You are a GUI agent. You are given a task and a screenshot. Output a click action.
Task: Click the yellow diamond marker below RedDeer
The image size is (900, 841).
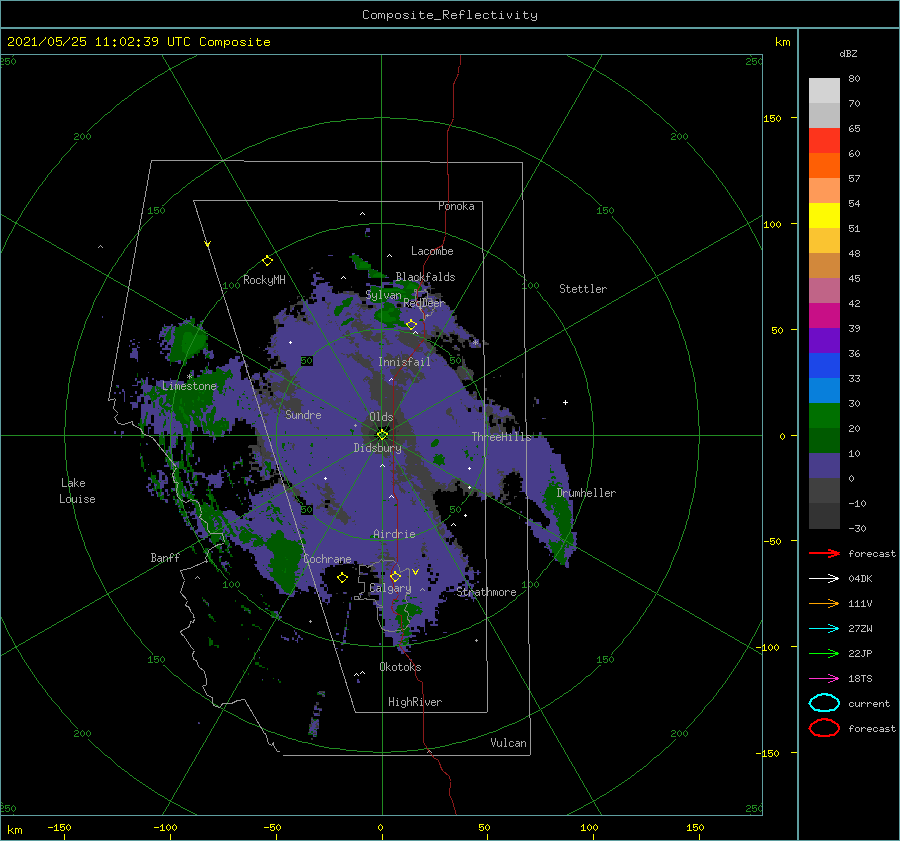(412, 325)
